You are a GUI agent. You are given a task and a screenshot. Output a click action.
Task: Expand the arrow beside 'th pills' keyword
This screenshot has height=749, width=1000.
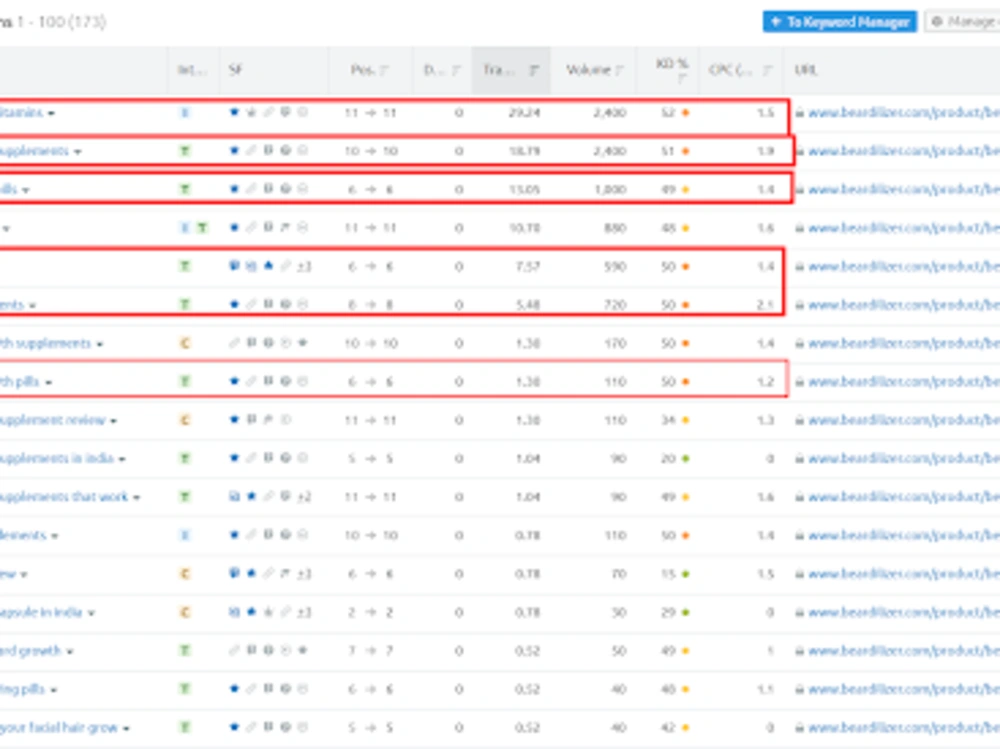[48, 382]
